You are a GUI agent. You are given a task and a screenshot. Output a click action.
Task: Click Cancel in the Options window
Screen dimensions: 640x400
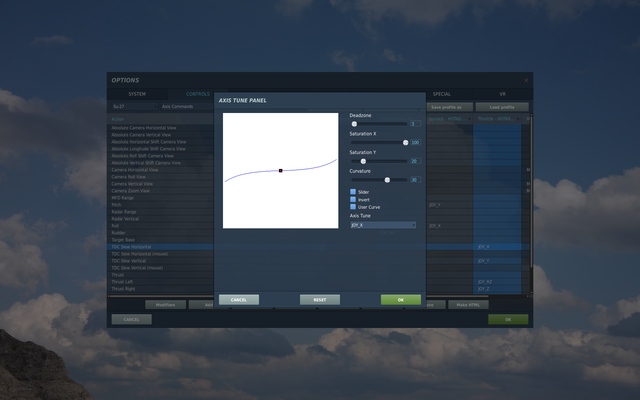pyautogui.click(x=131, y=319)
